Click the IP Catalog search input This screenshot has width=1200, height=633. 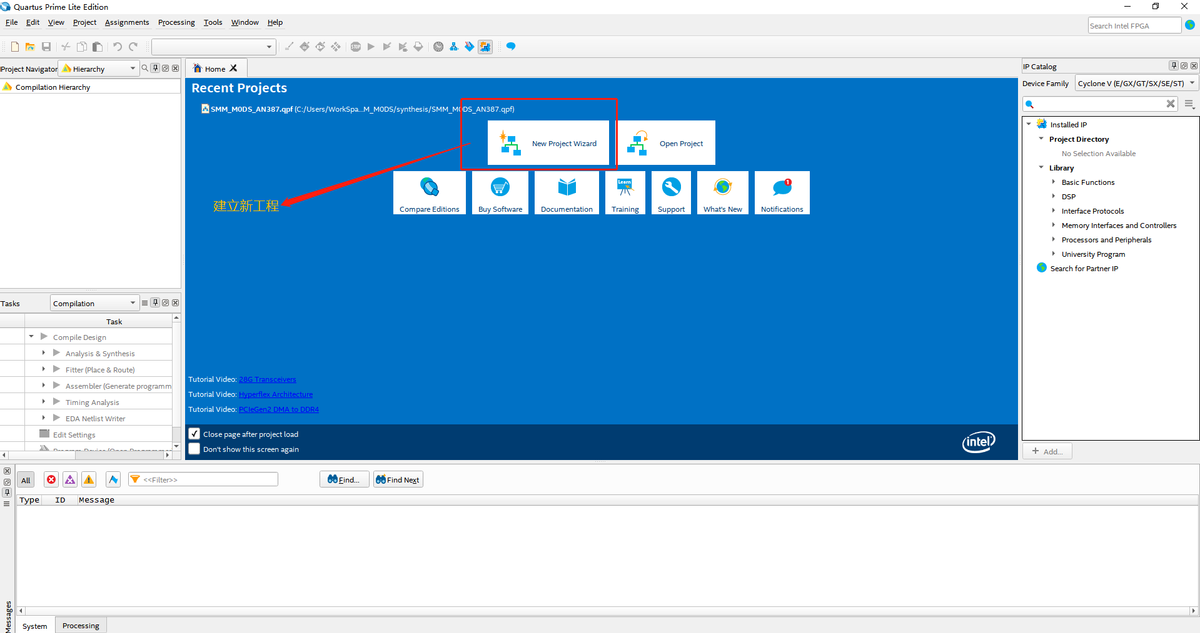tap(1100, 104)
